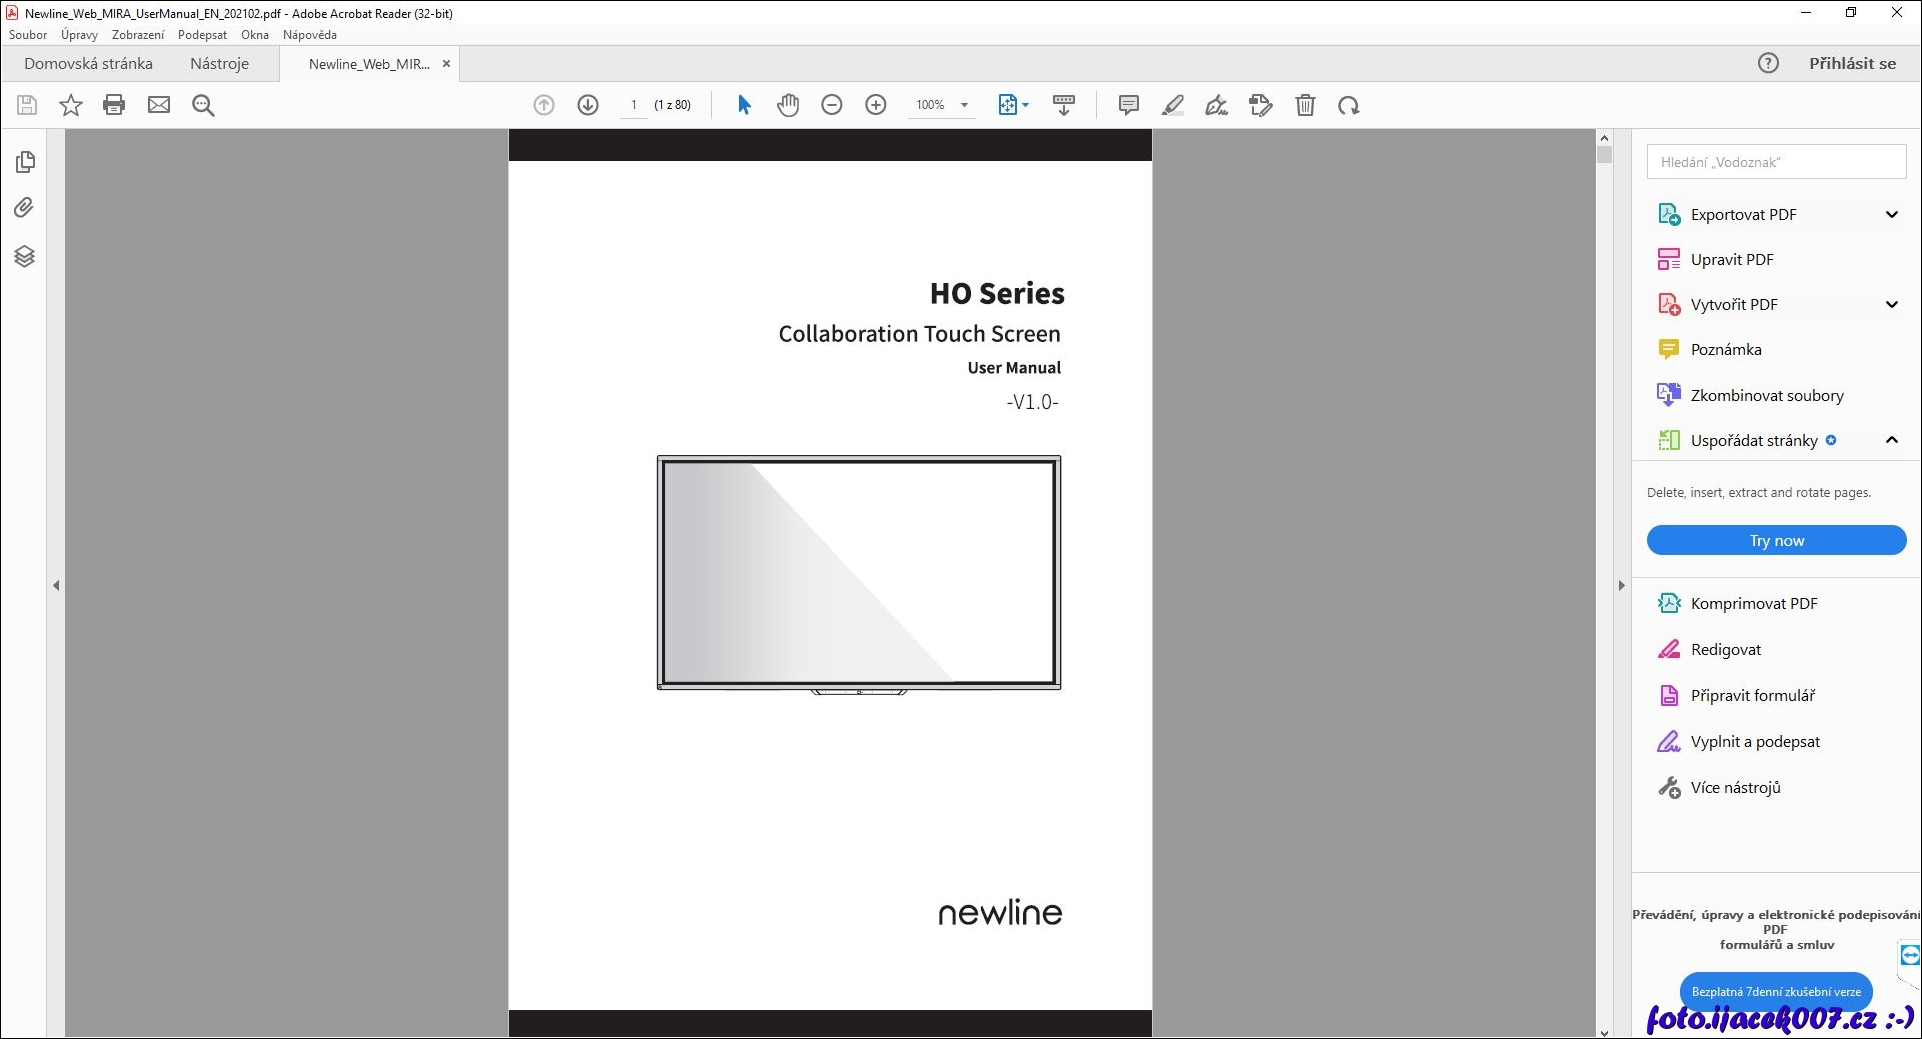Image resolution: width=1922 pixels, height=1039 pixels.
Task: Select the highlight text tool
Action: pos(1172,105)
